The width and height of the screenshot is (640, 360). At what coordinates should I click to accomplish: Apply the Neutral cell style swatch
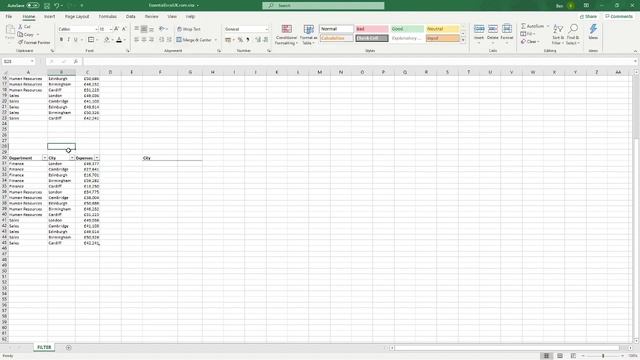[x=442, y=29]
